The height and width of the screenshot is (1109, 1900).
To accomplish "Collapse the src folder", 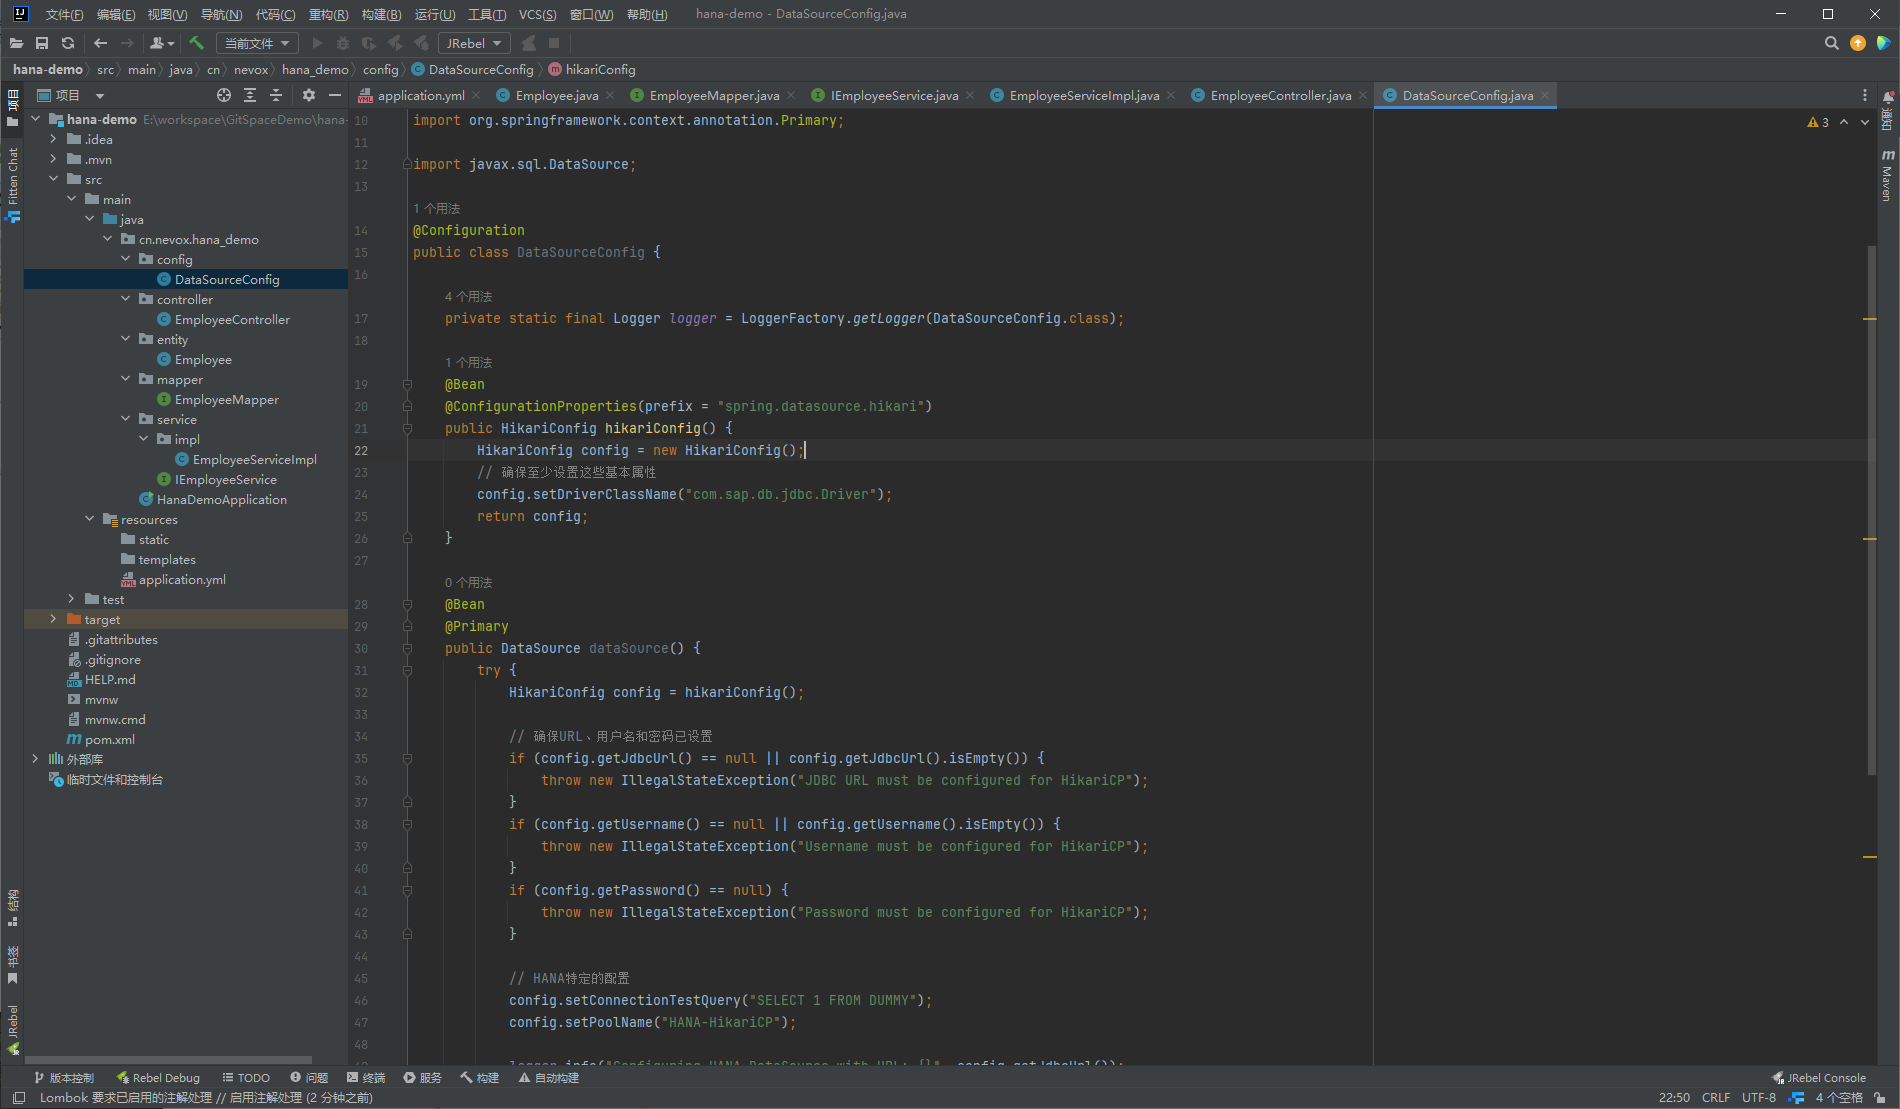I will [x=53, y=179].
